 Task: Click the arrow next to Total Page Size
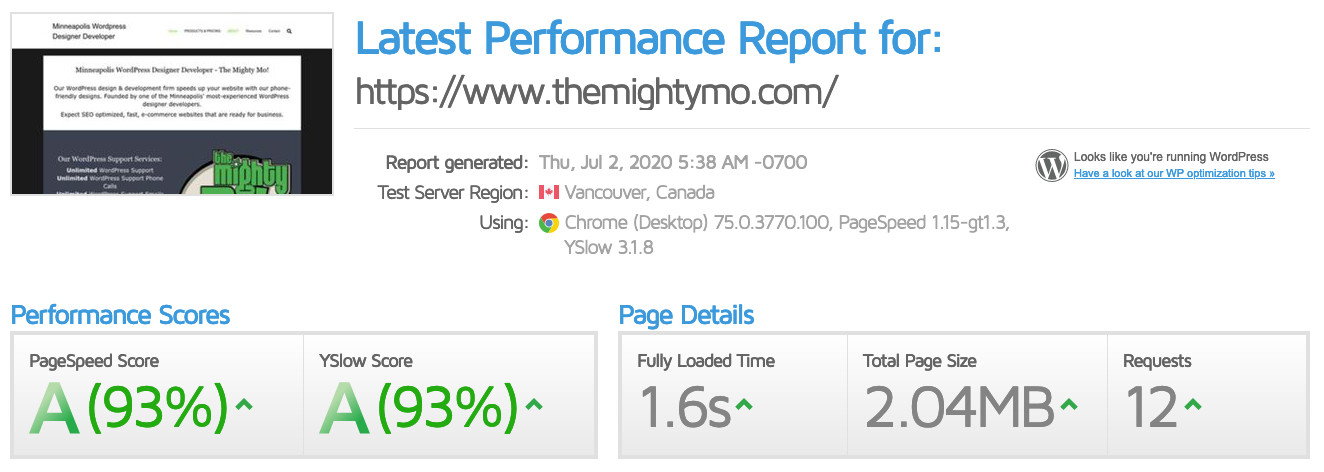[x=1068, y=404]
